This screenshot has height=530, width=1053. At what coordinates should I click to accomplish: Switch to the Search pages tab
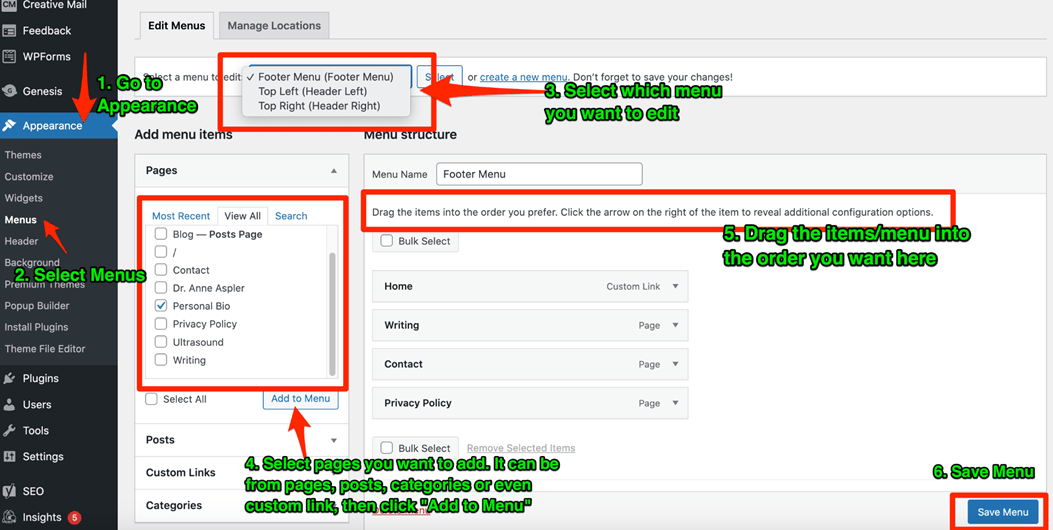[x=291, y=216]
